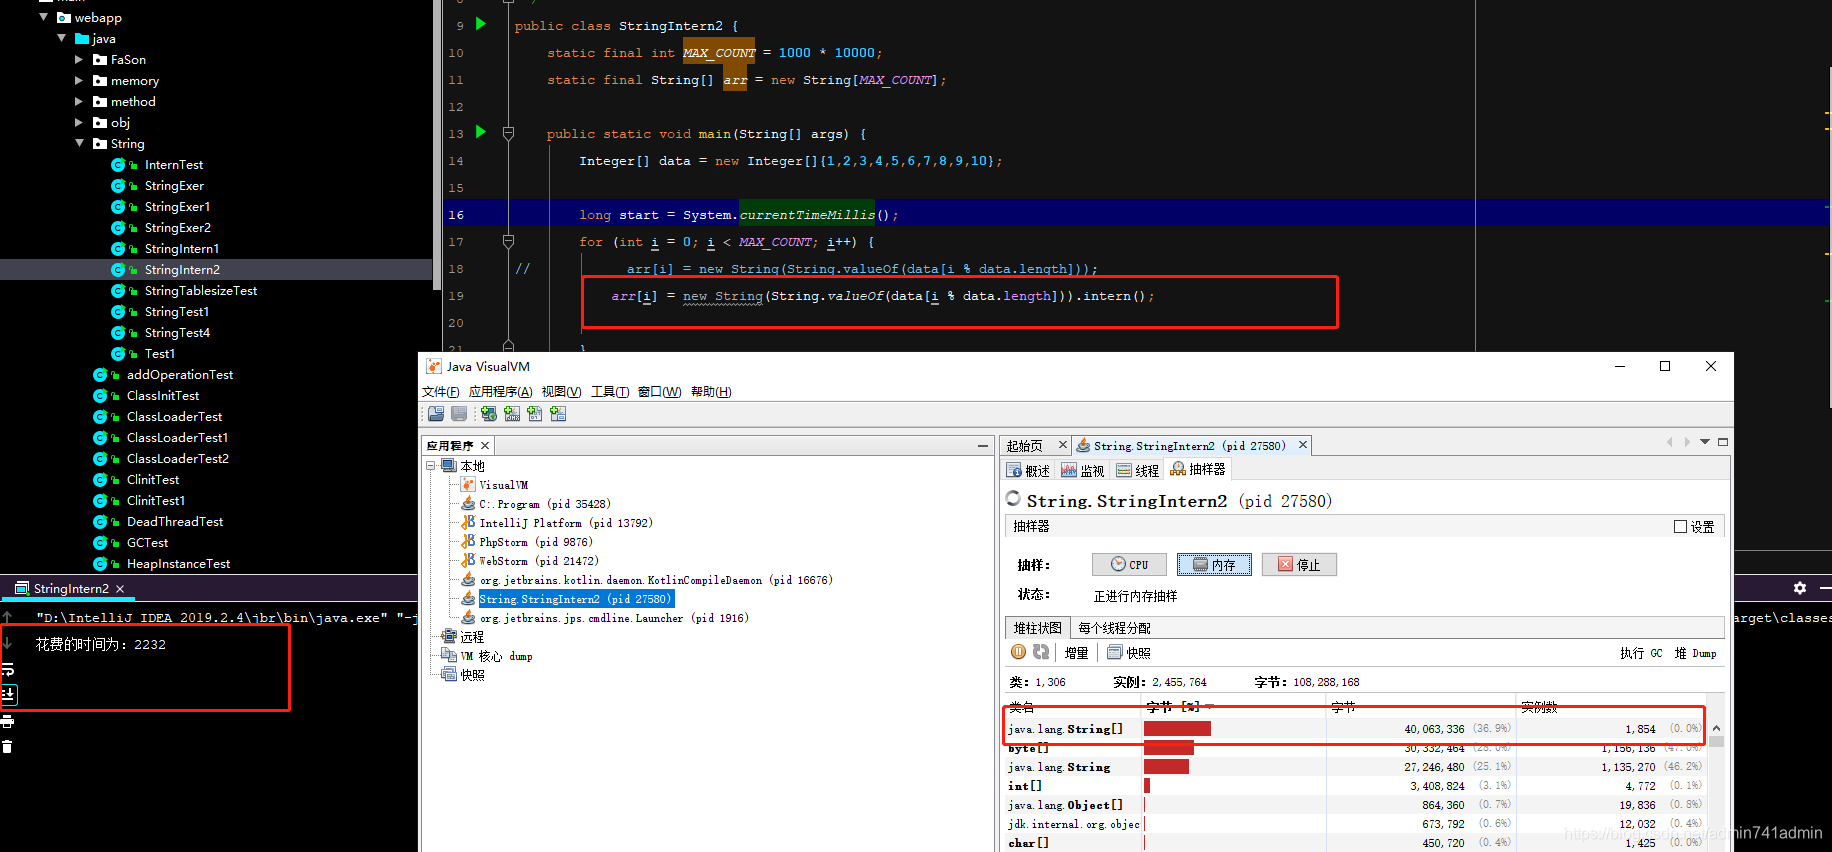Image resolution: width=1832 pixels, height=852 pixels.
Task: Enable the 设置 checkbox in sampler
Action: (x=1680, y=527)
